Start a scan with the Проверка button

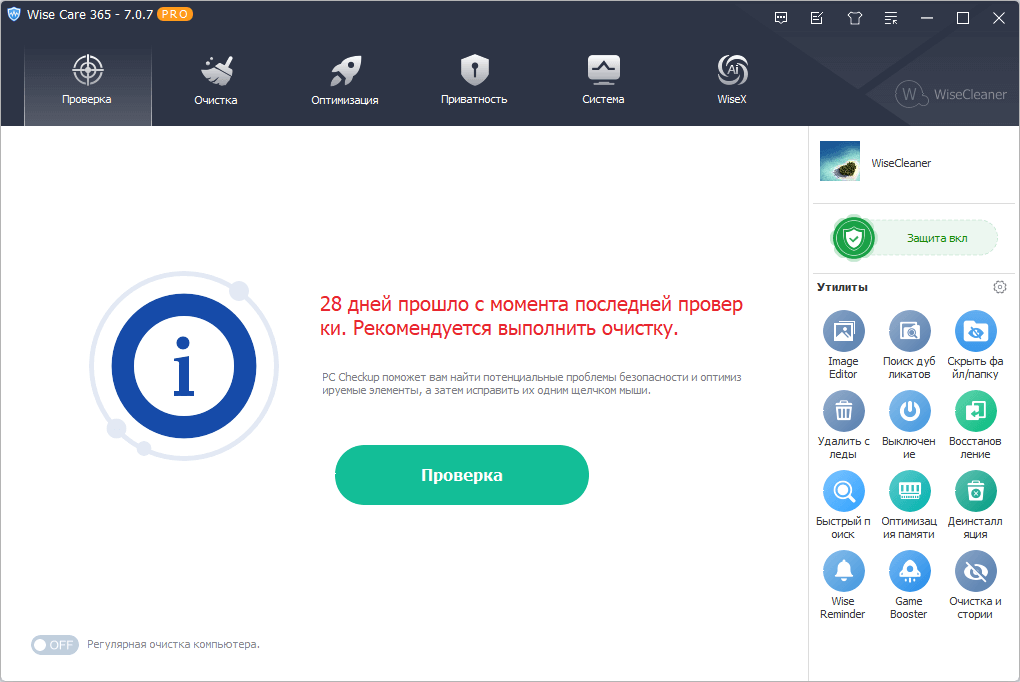click(461, 474)
